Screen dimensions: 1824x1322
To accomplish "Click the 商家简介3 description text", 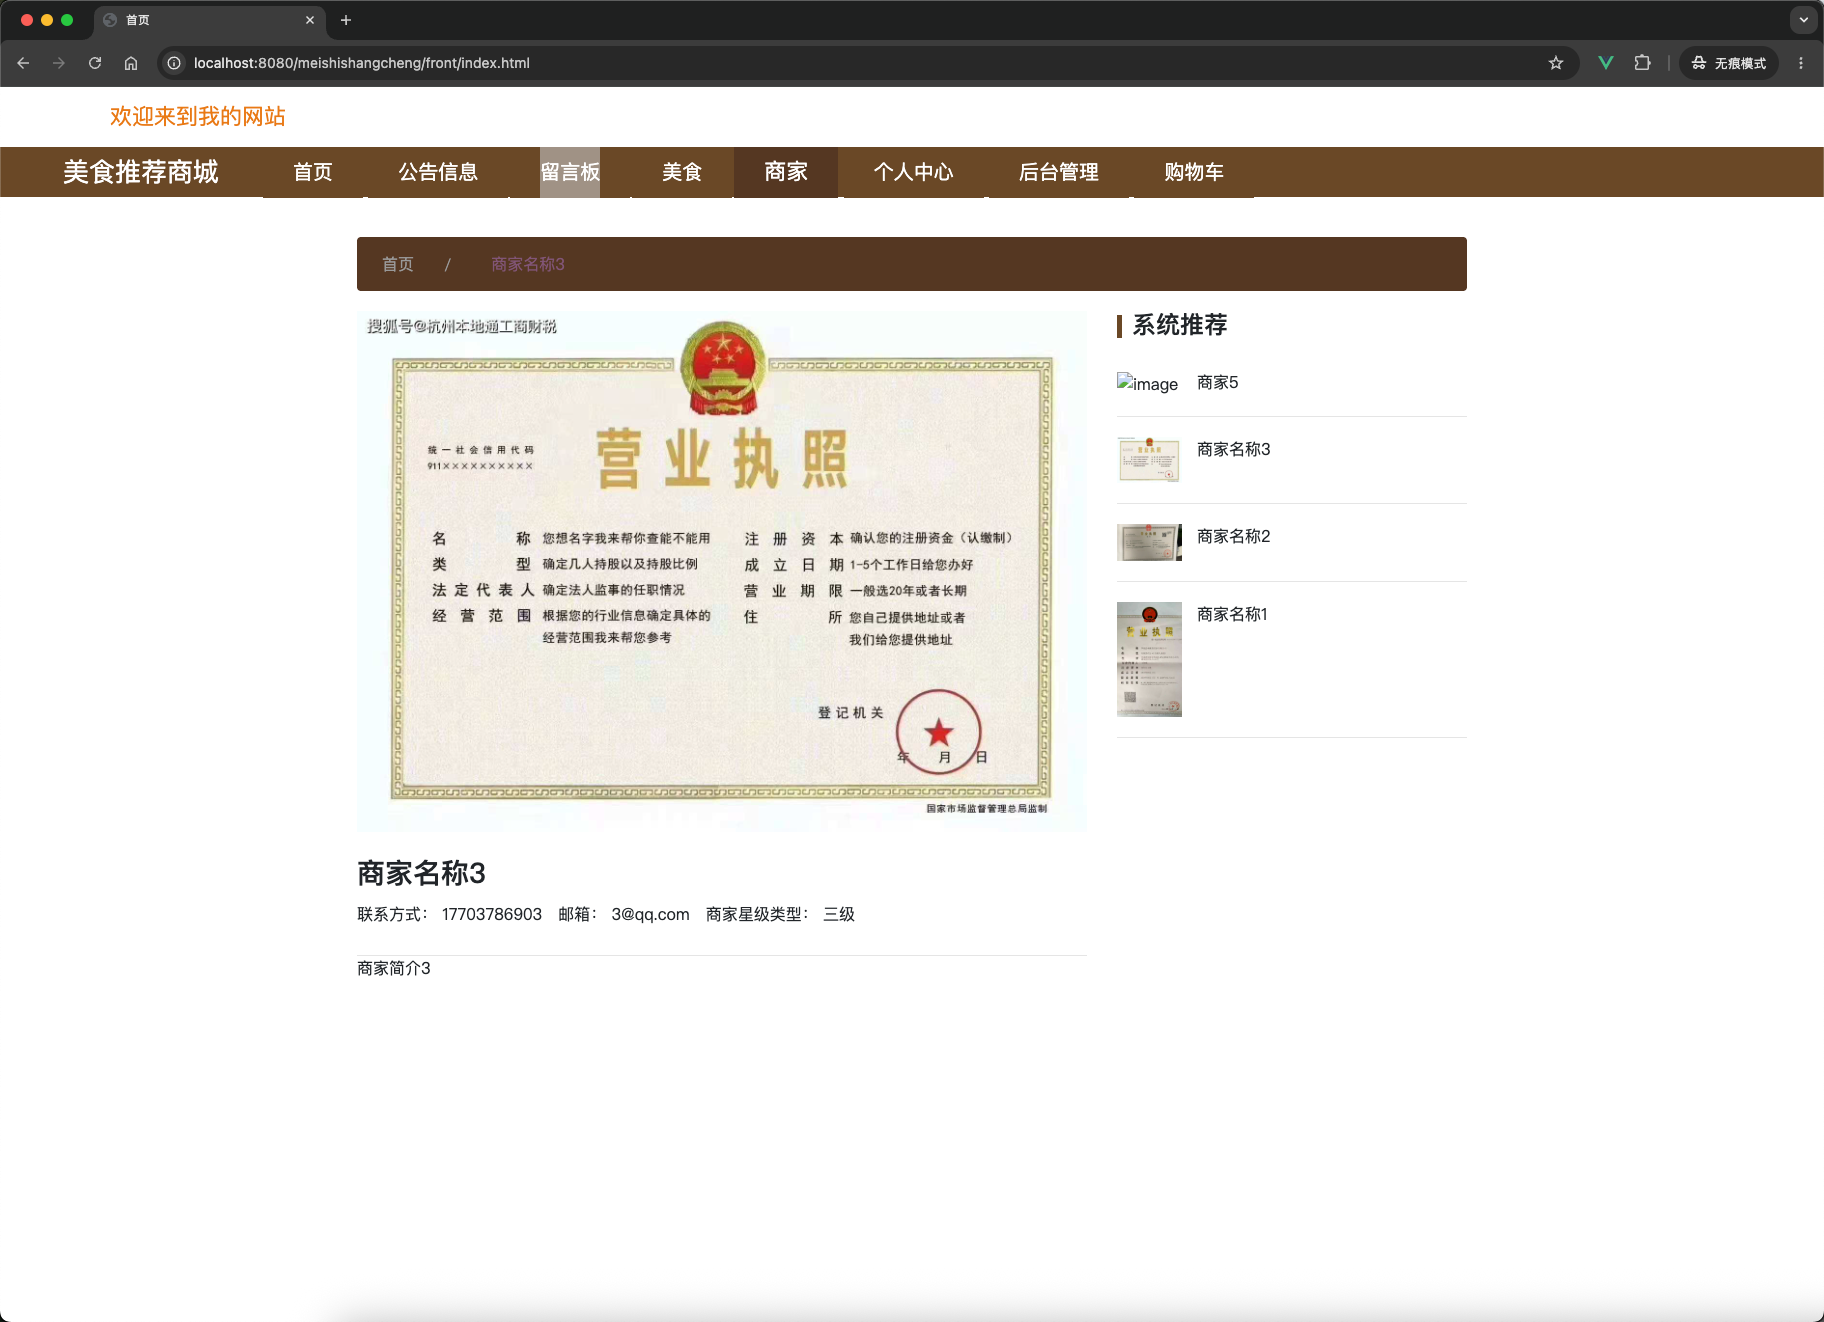I will click(394, 968).
